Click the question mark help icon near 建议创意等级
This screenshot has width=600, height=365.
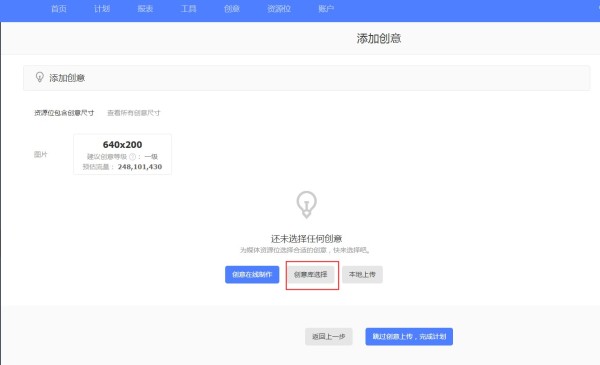click(x=132, y=156)
